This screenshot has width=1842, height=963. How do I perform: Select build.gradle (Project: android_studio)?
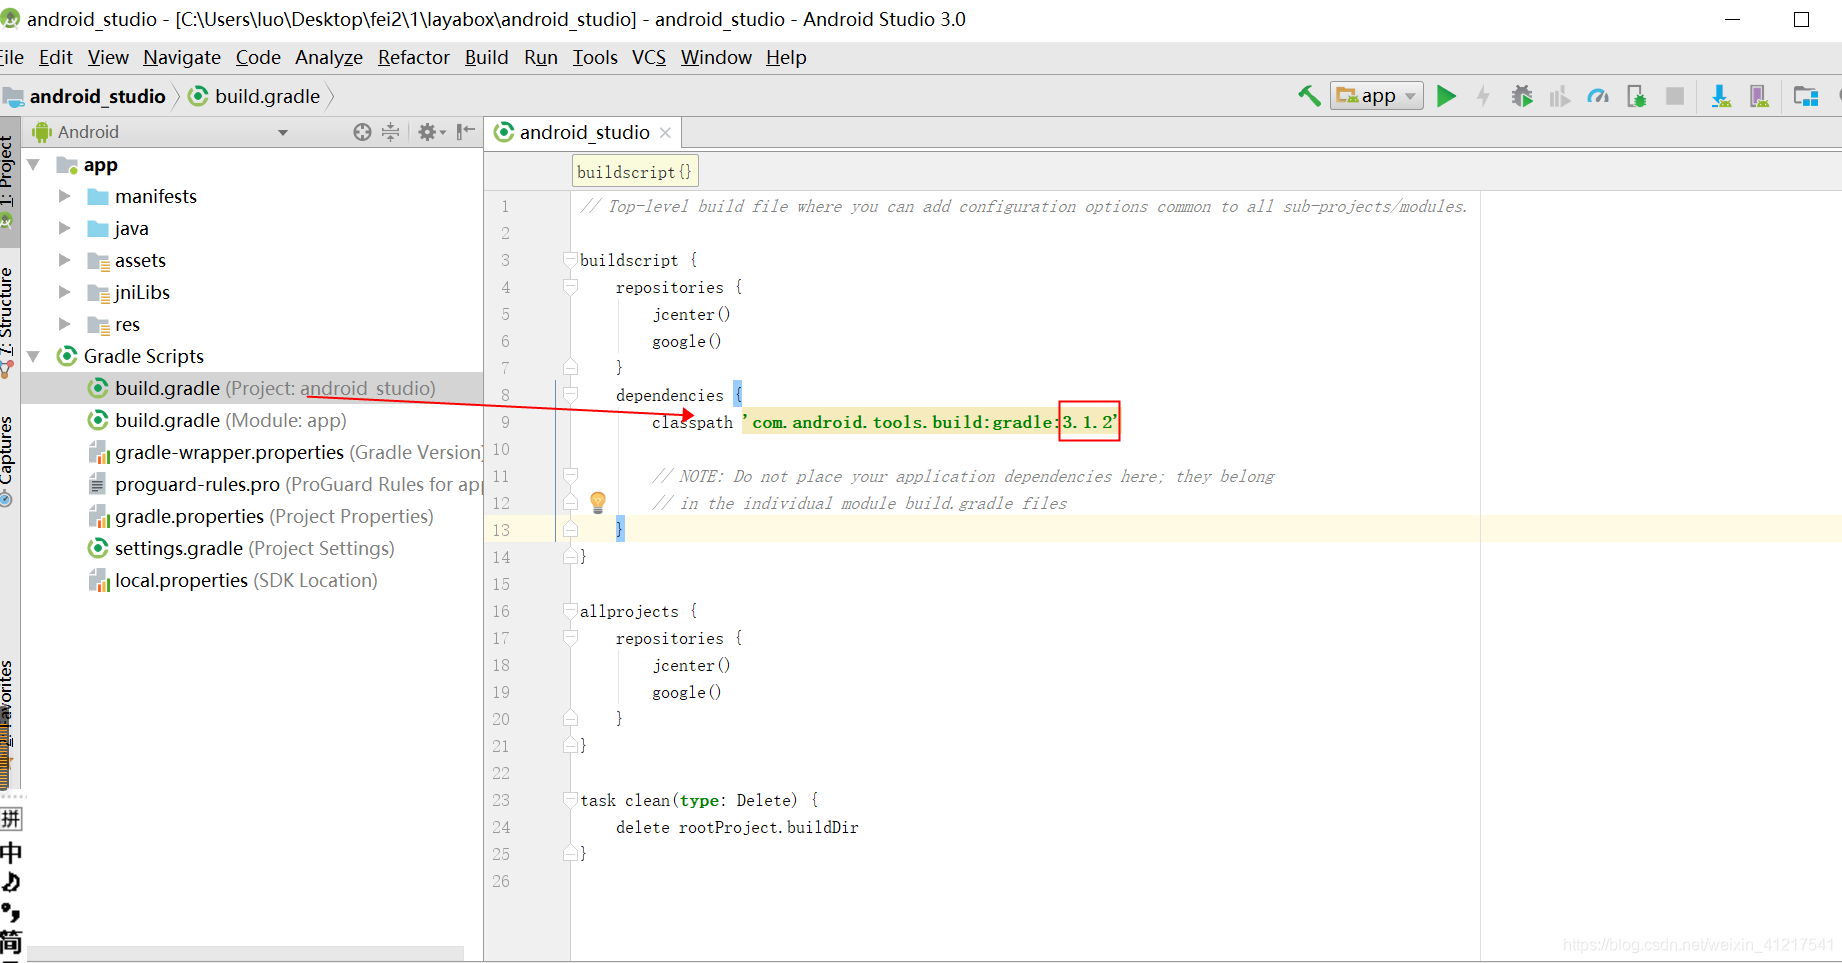[252, 388]
